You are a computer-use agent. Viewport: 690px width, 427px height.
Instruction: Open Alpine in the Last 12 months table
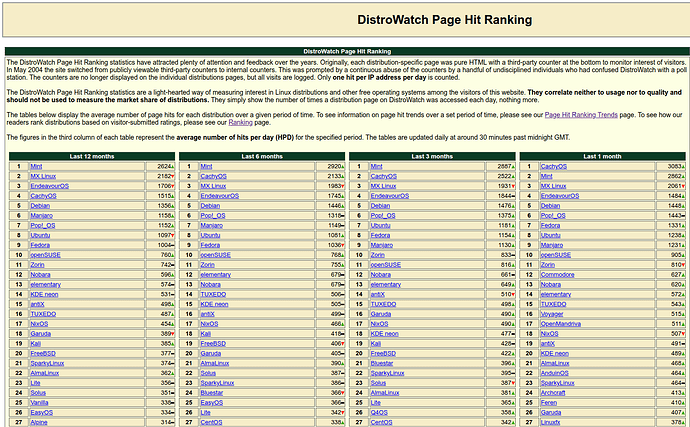[x=39, y=422]
